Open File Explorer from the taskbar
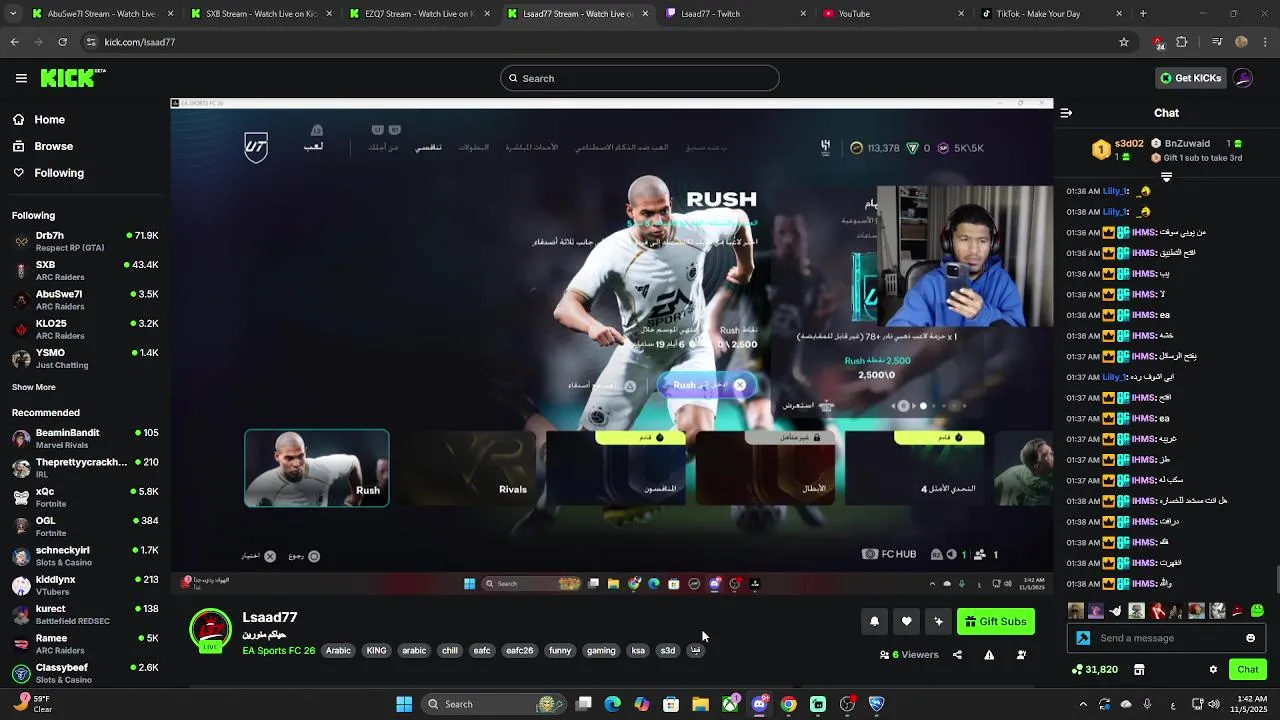 [700, 704]
